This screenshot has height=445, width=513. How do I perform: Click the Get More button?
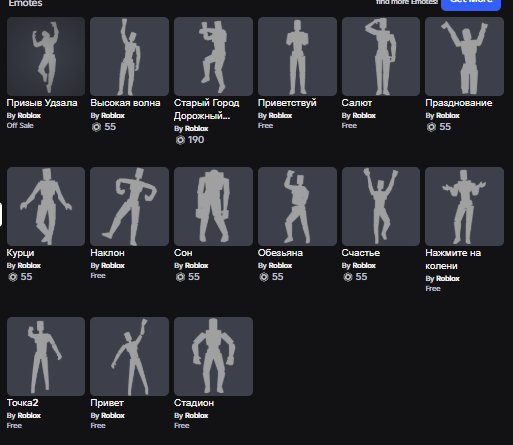pos(471,4)
